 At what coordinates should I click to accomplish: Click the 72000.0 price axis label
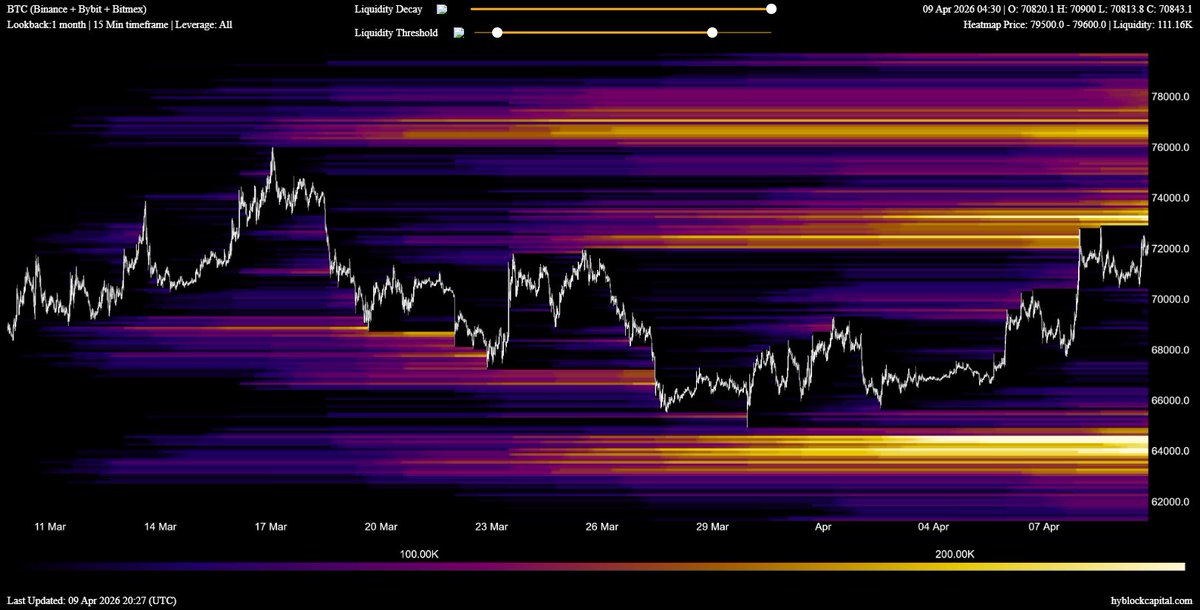point(1168,249)
